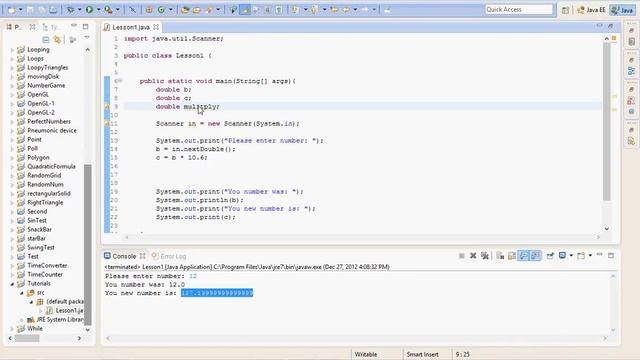
Task: Click Previous Annotation arrow icon
Action: click(314, 9)
